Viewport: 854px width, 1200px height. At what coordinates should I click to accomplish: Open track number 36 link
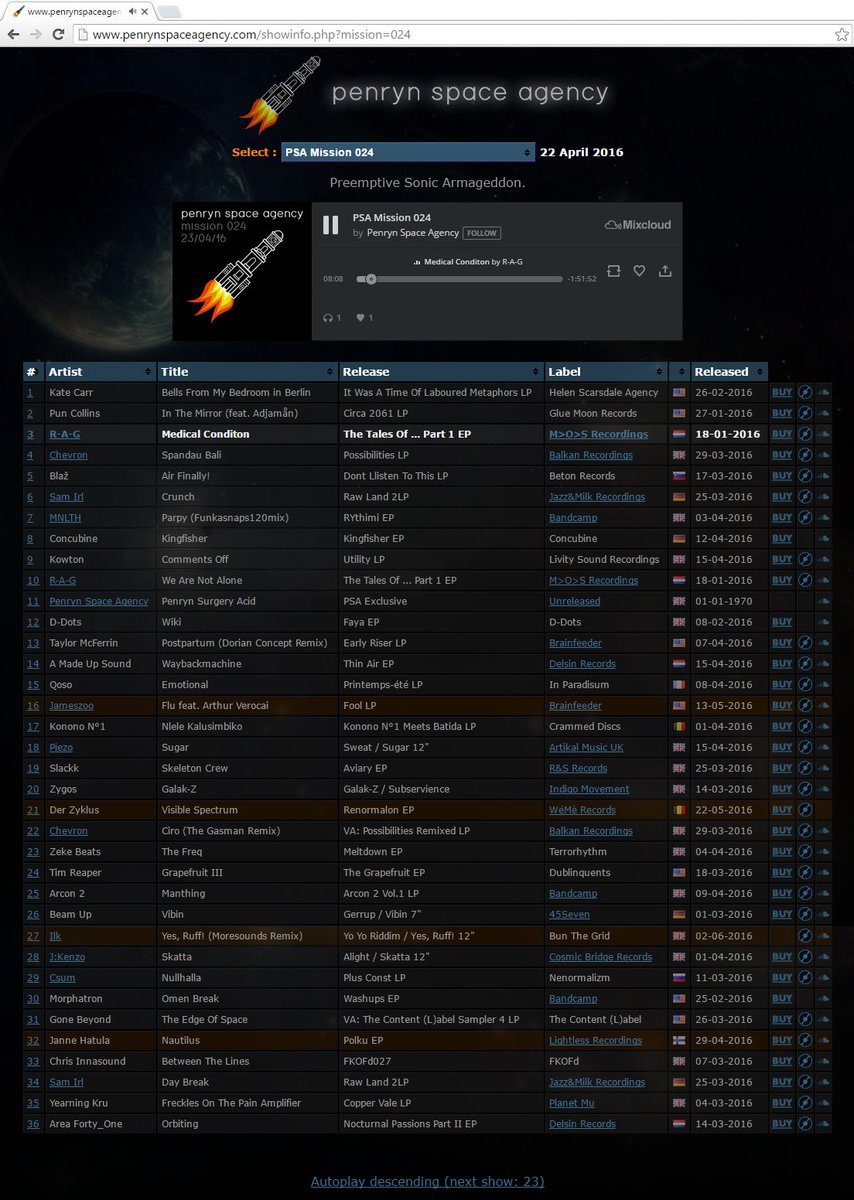pyautogui.click(x=33, y=1124)
